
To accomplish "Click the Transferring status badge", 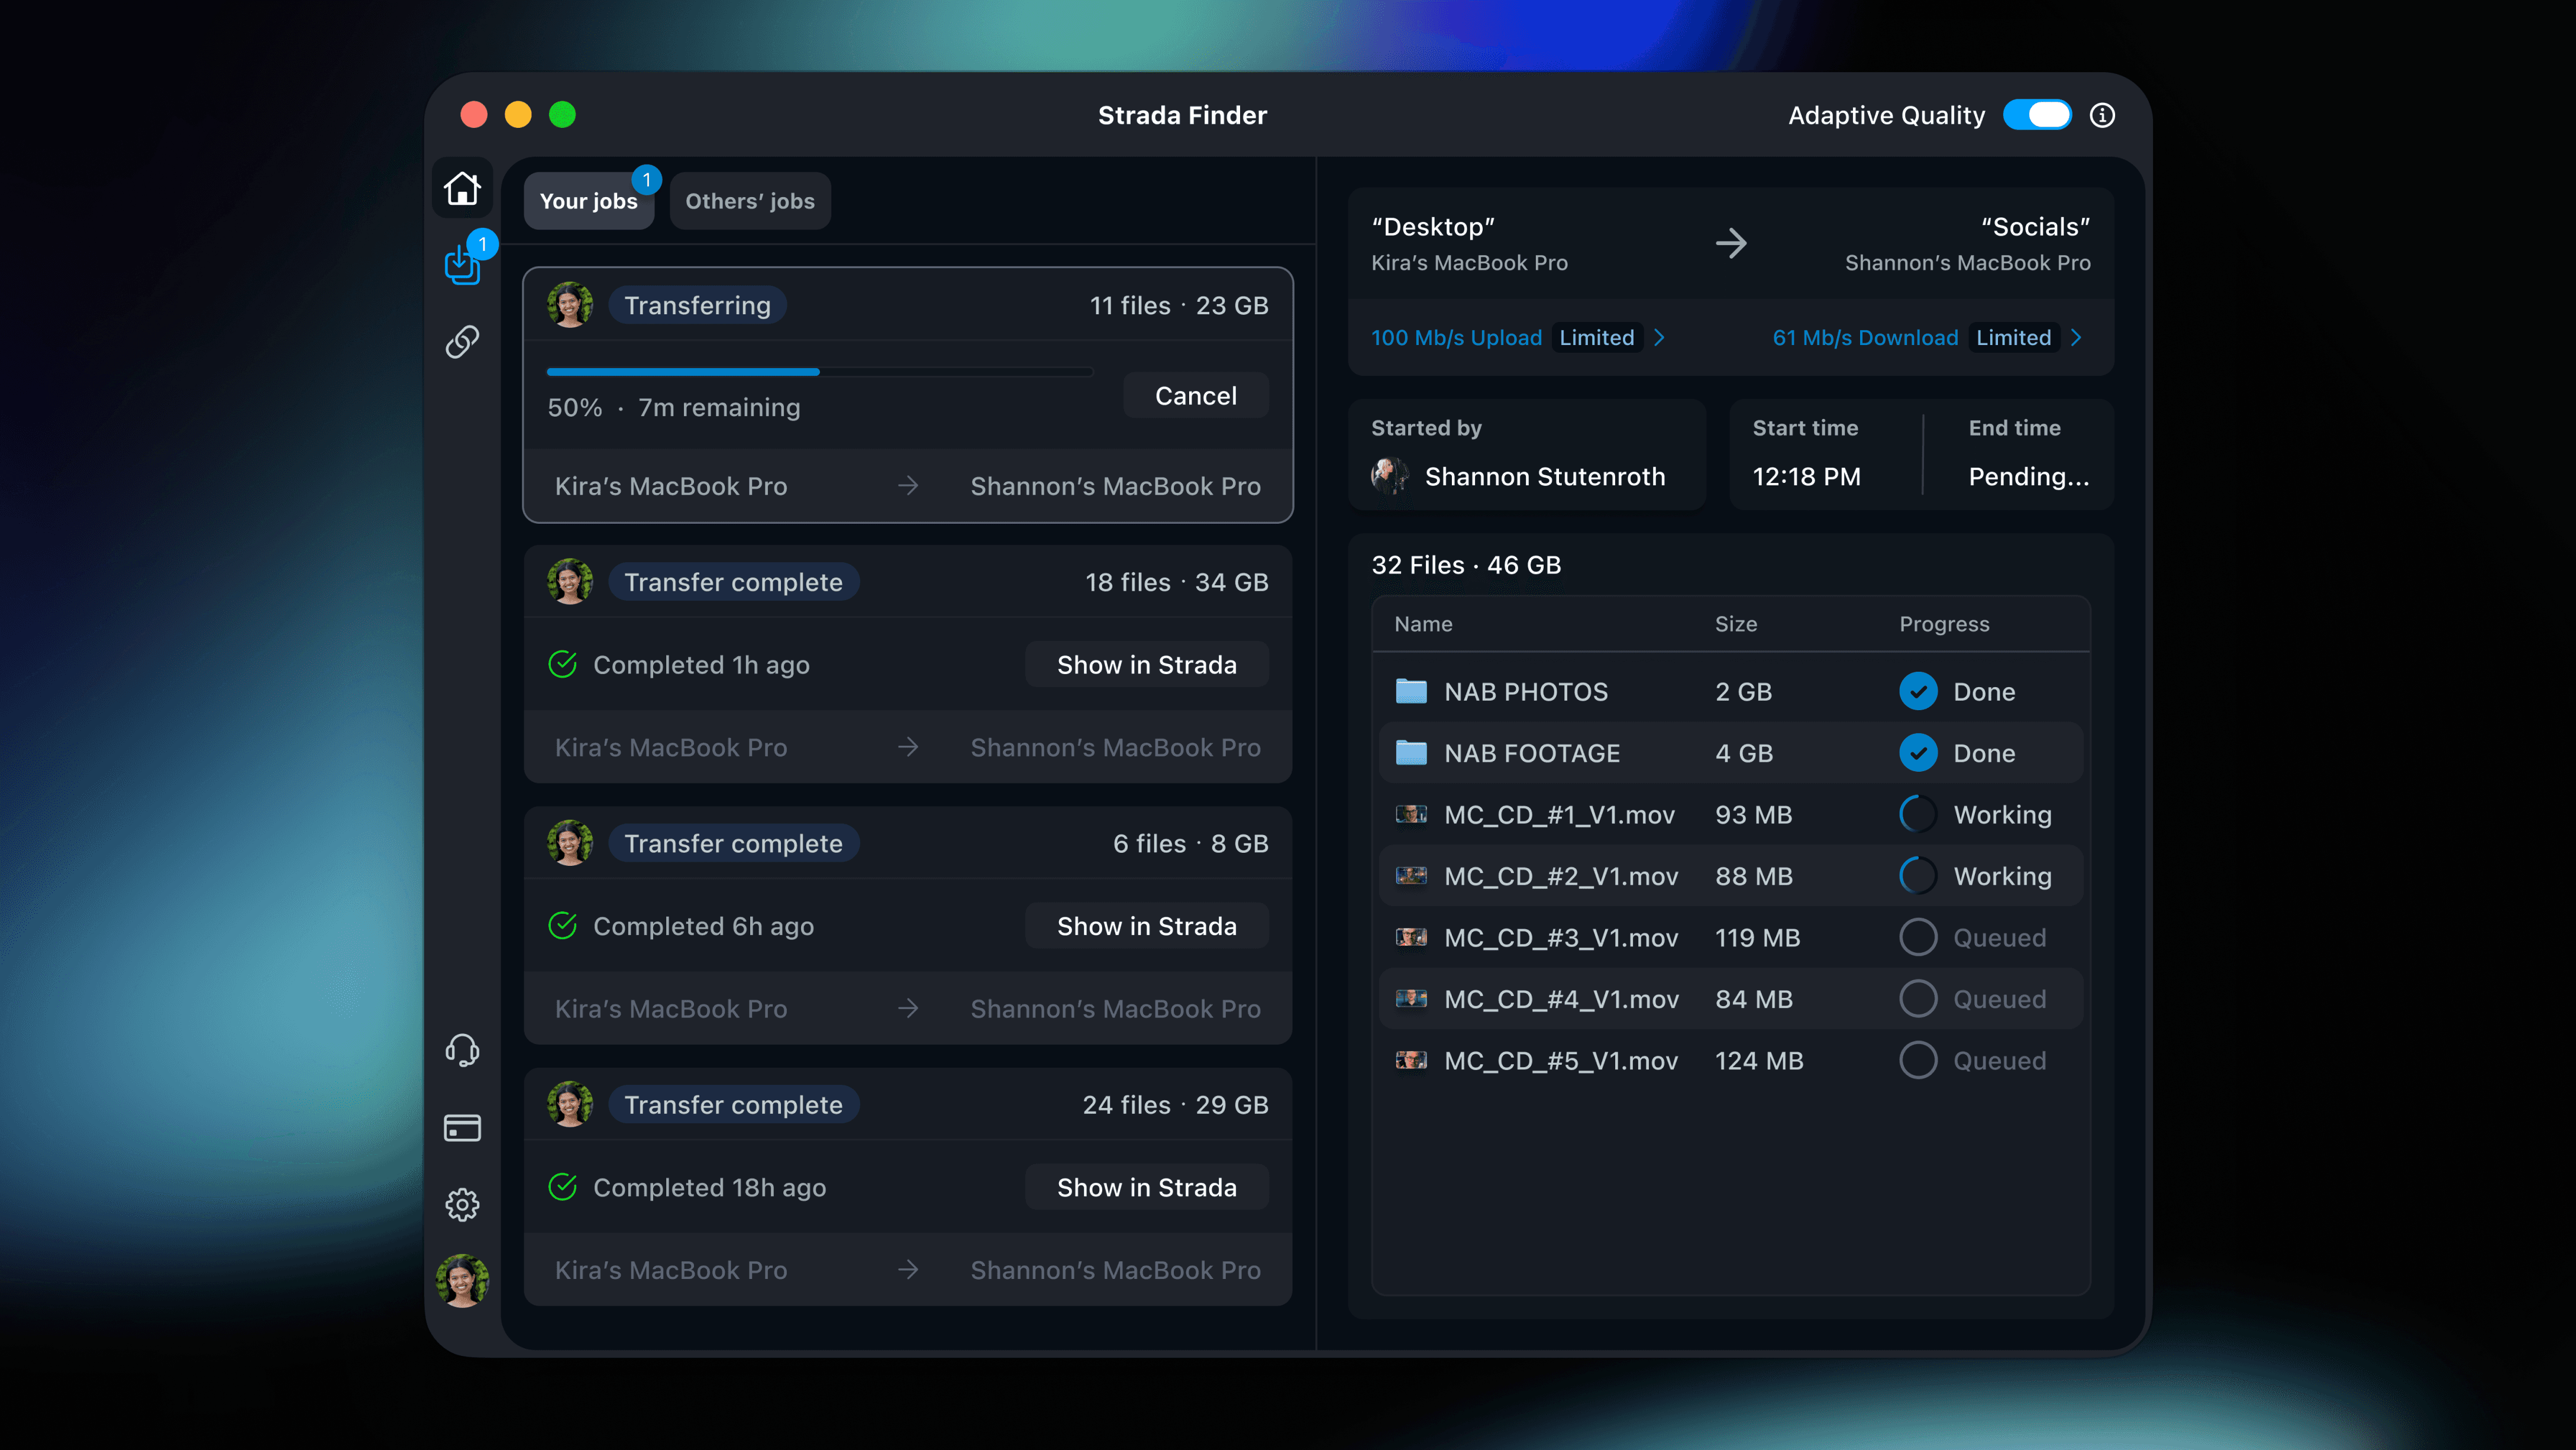I will pos(698,305).
